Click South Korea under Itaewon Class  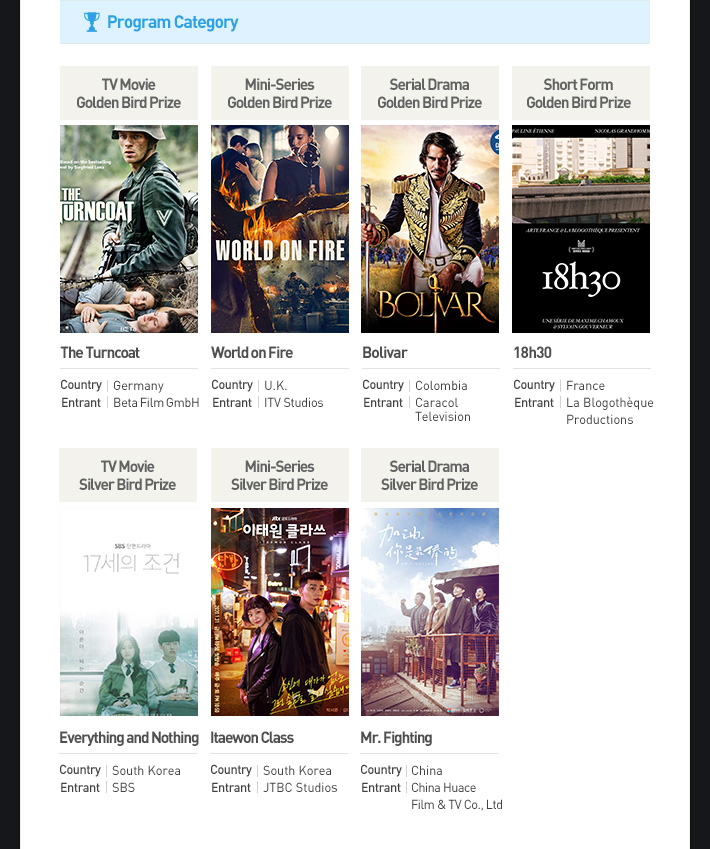point(297,770)
